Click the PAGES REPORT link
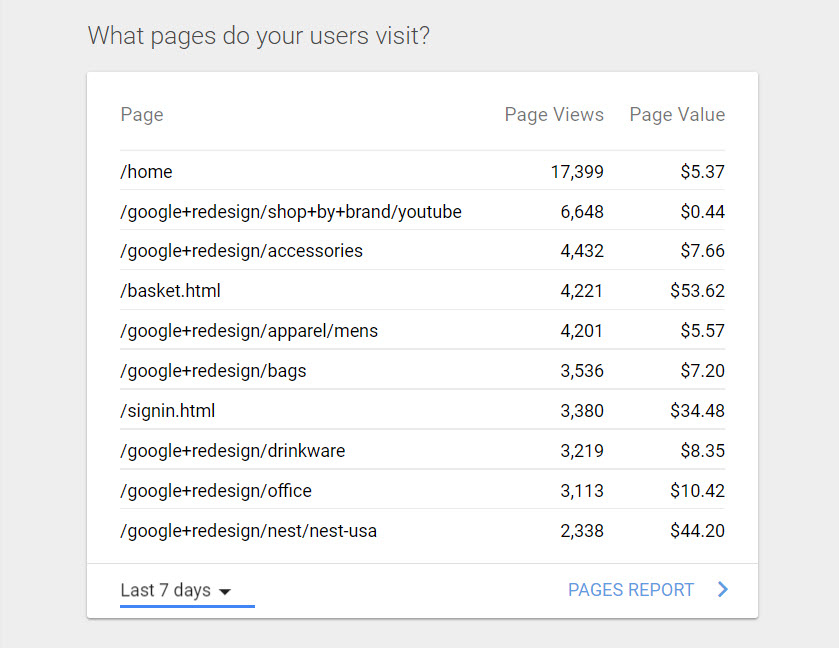839x648 pixels. [x=630, y=590]
